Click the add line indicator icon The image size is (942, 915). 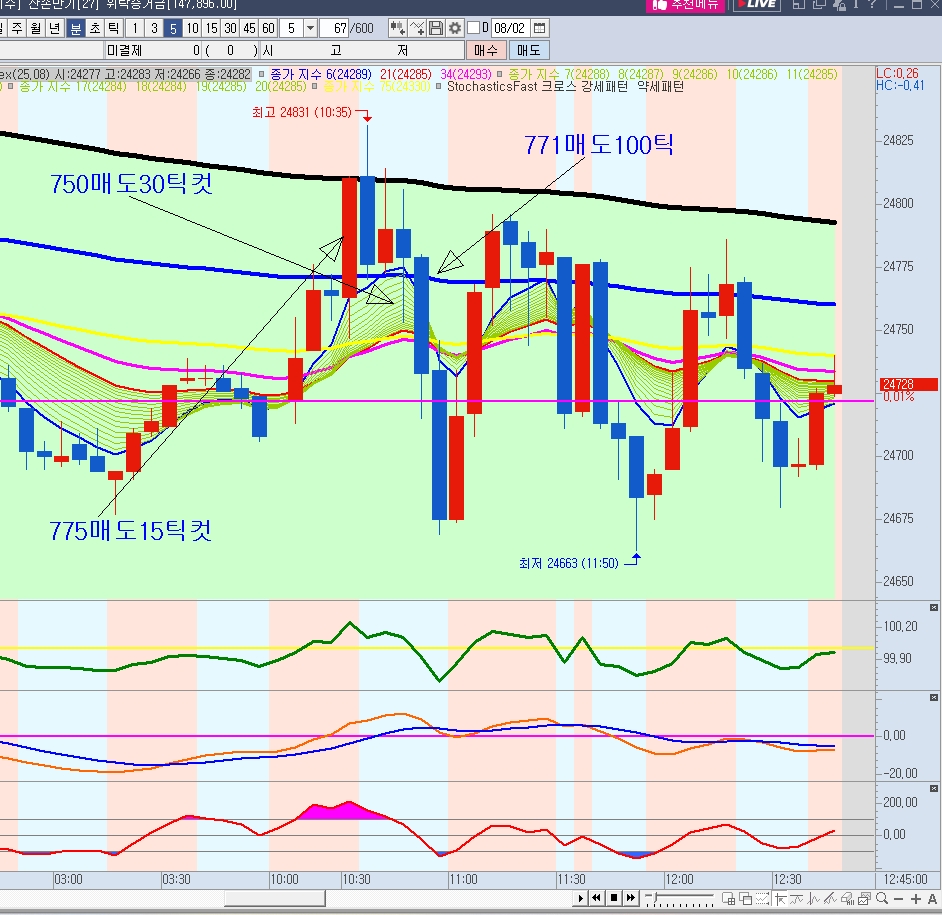[417, 28]
